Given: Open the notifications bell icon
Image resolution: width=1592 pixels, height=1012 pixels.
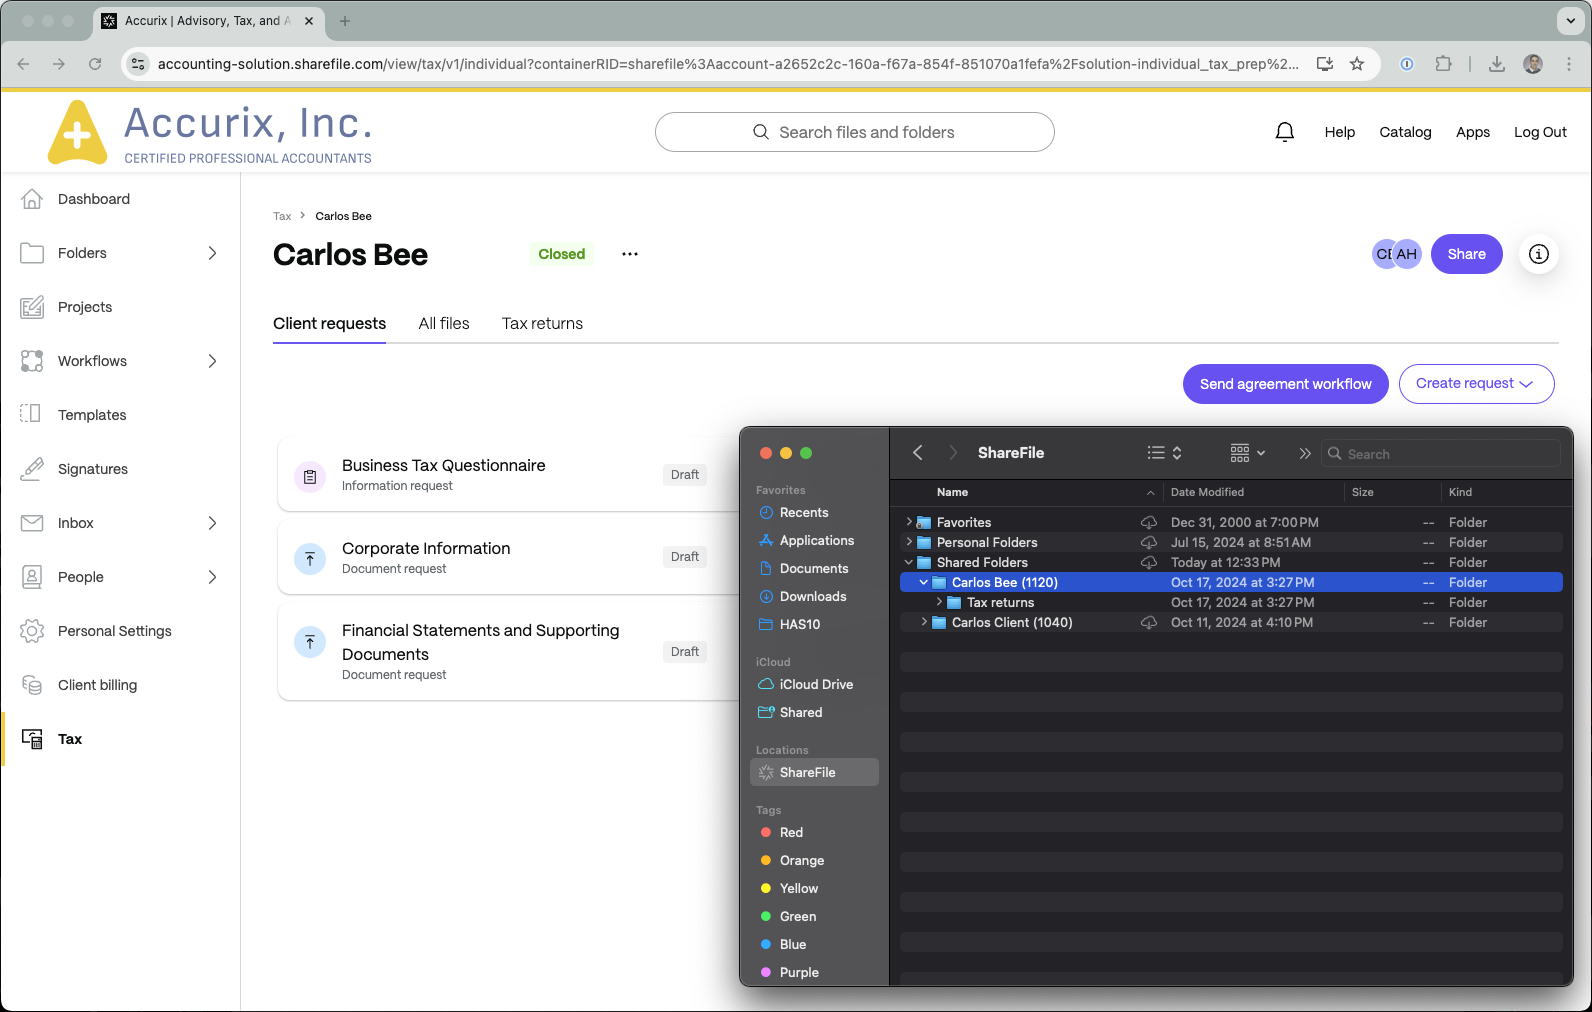Looking at the screenshot, I should pos(1285,132).
